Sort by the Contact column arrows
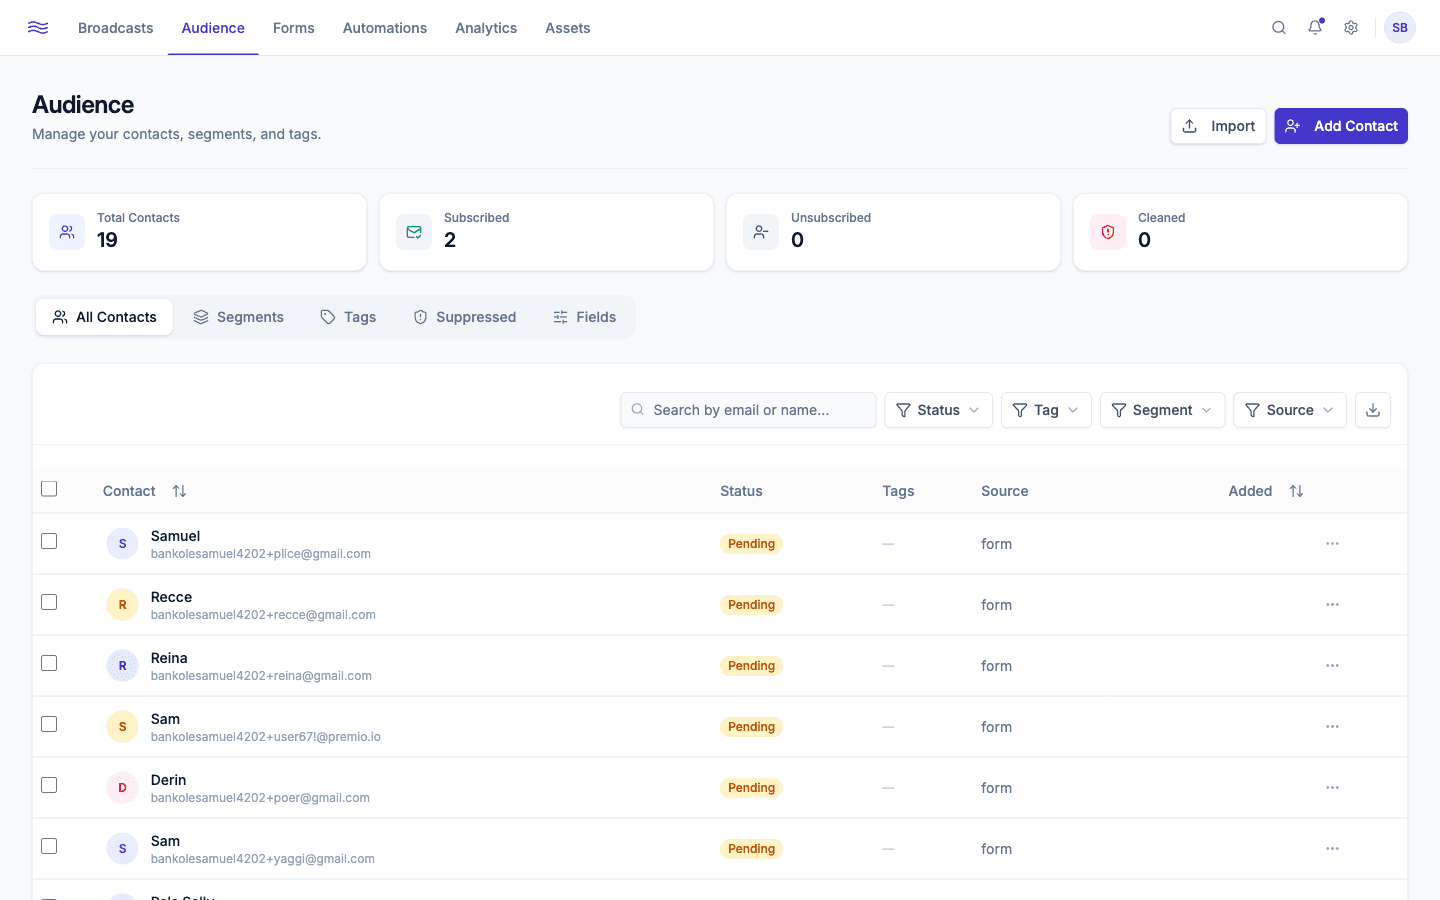Viewport: 1440px width, 900px height. (179, 491)
